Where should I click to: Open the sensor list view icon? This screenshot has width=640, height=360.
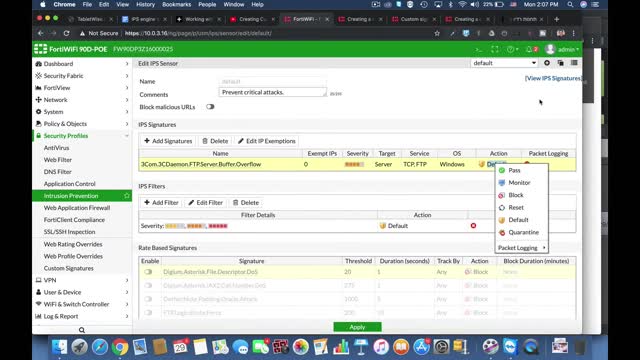point(574,63)
